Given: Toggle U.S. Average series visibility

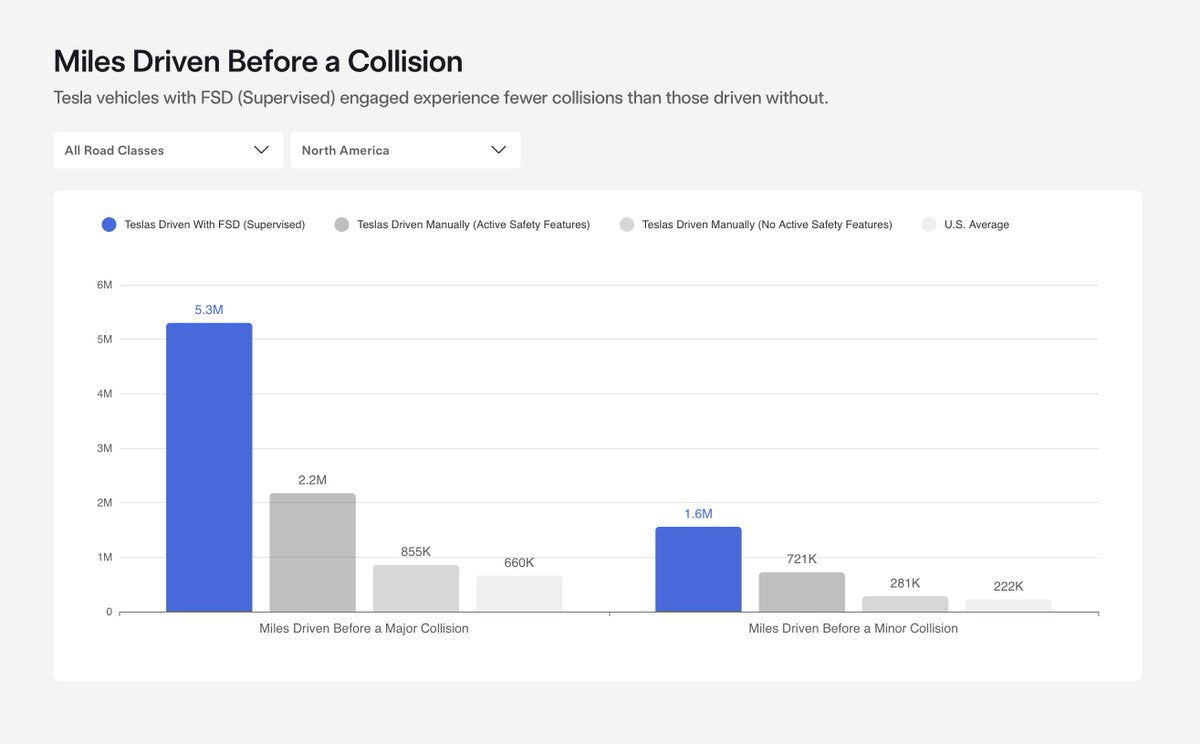Looking at the screenshot, I should point(927,224).
